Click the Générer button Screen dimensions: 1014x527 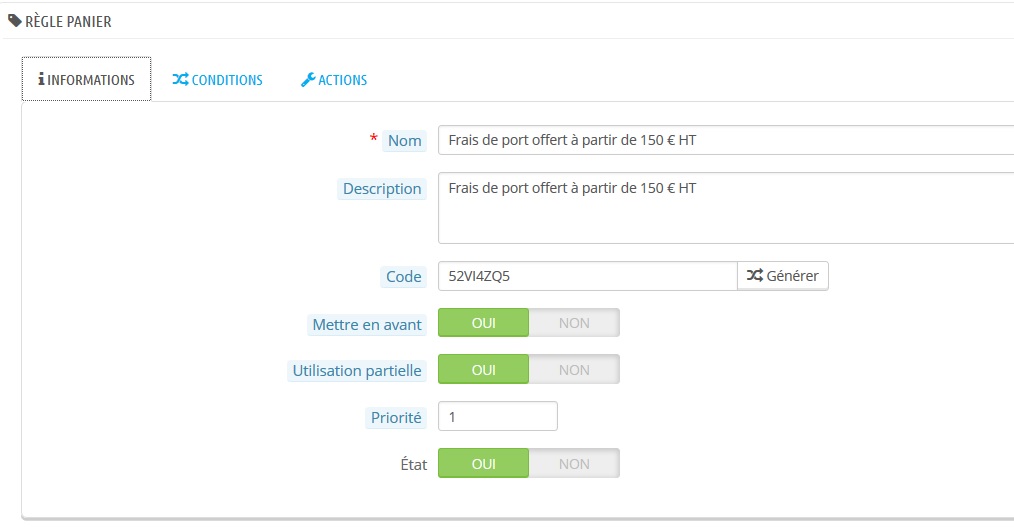(x=782, y=276)
